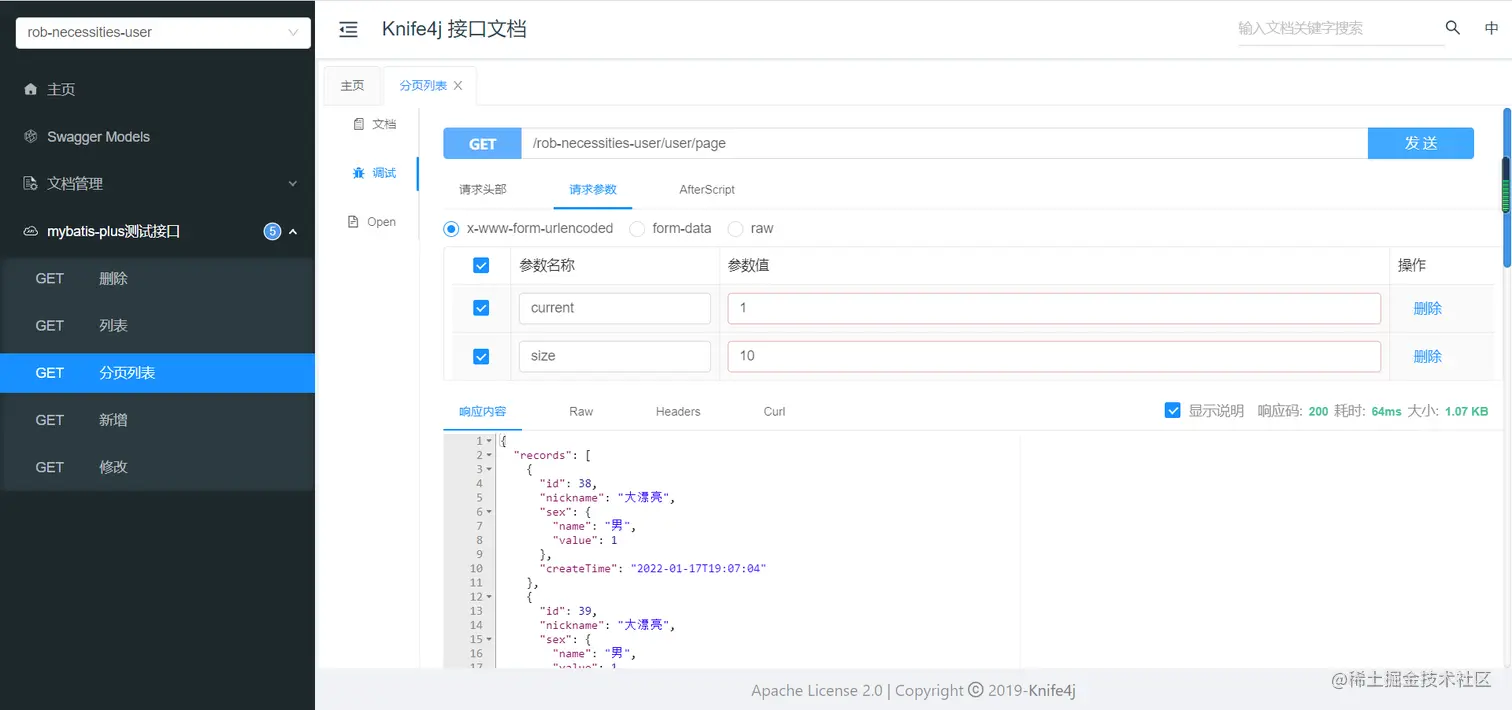Image resolution: width=1512 pixels, height=710 pixels.
Task: Fold the sex object on line 6
Action: point(489,512)
